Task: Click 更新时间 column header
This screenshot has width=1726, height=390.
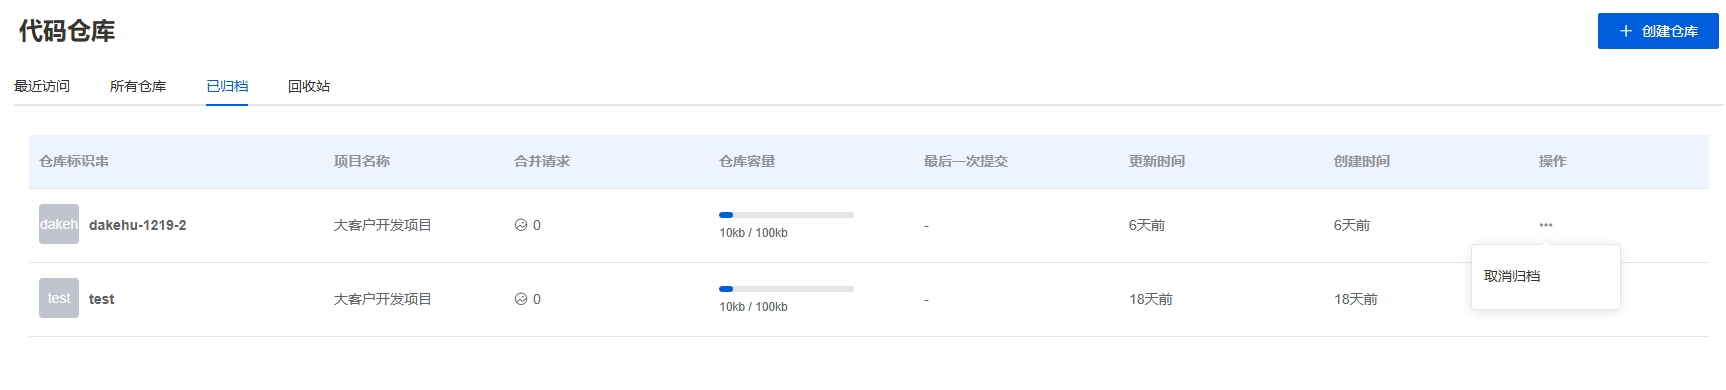Action: click(1157, 161)
